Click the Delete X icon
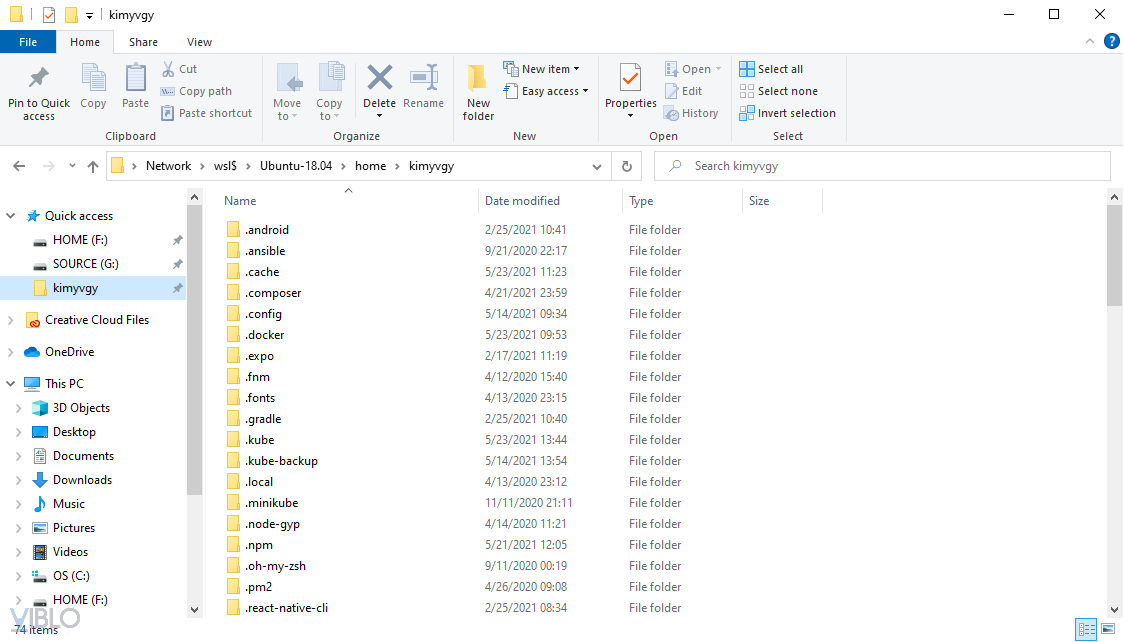This screenshot has width=1124, height=642. pos(379,77)
